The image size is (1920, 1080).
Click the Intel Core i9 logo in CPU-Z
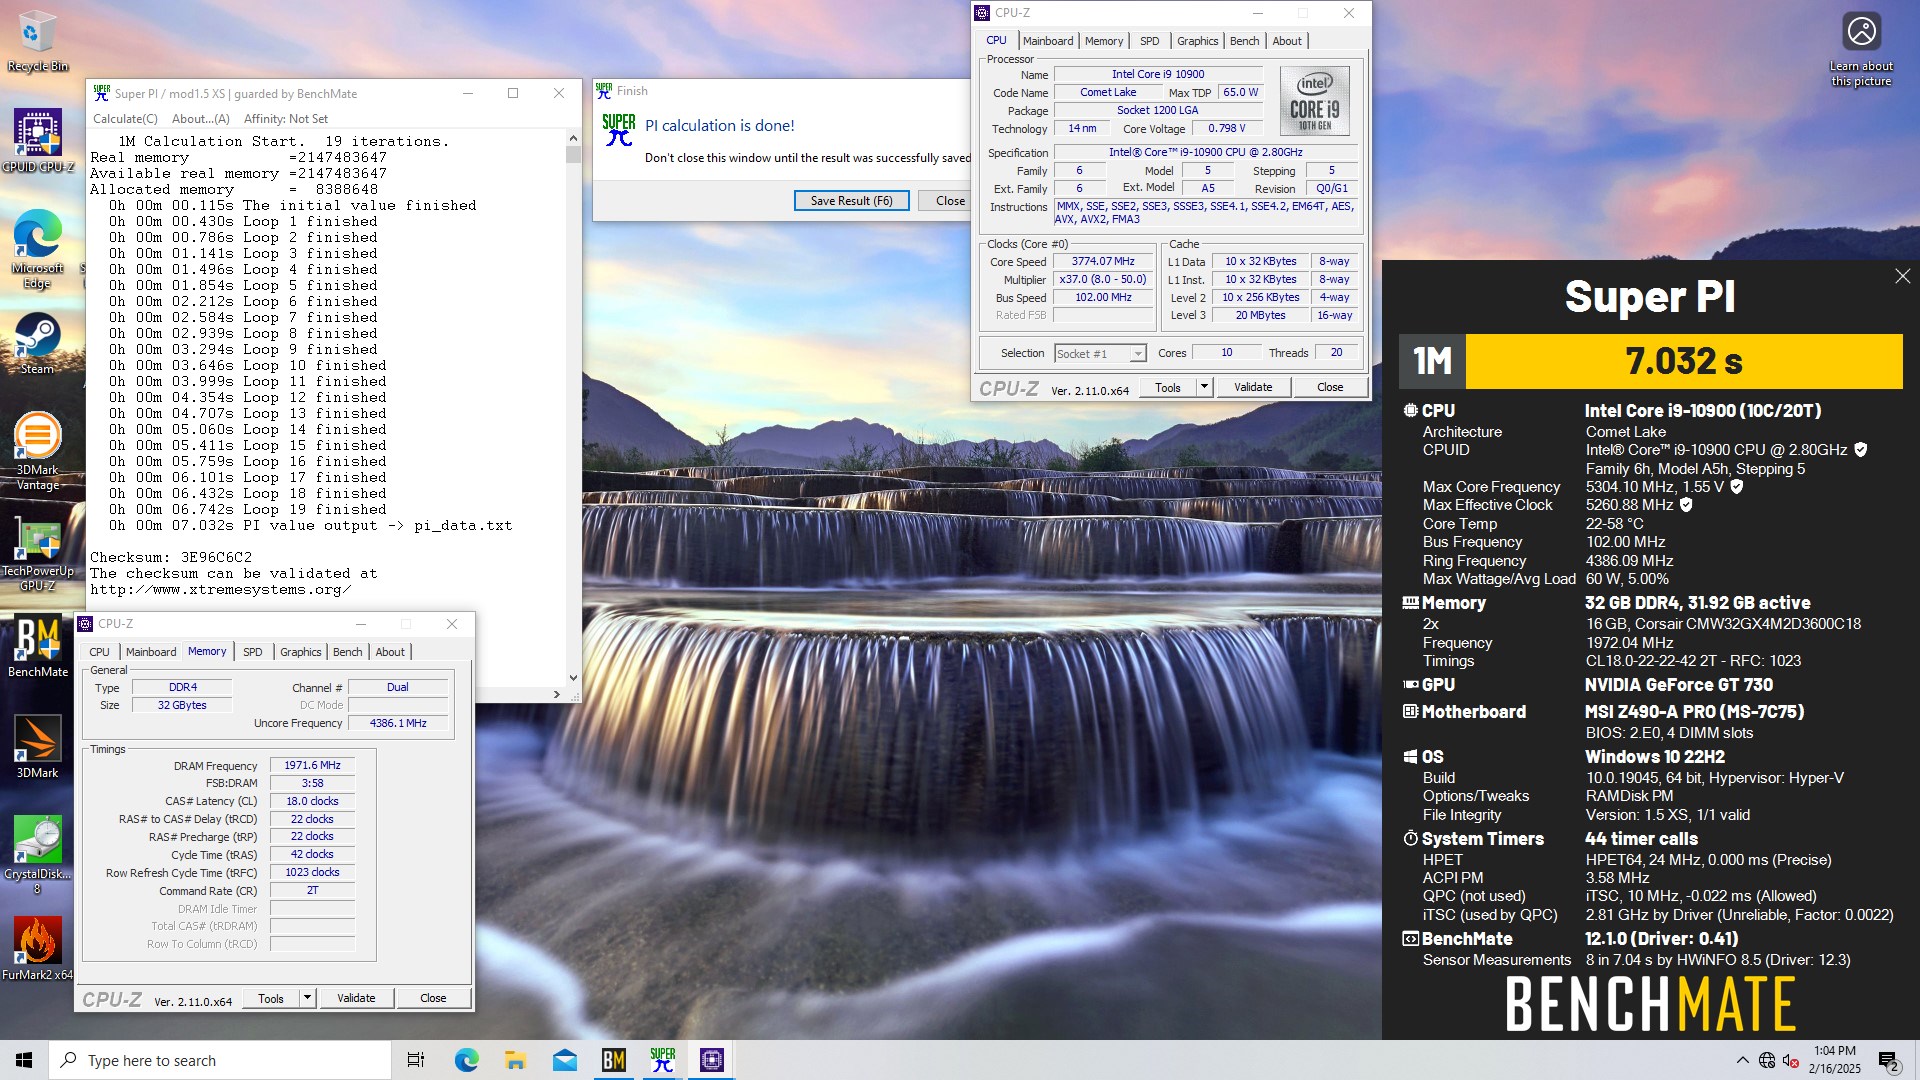pos(1314,102)
